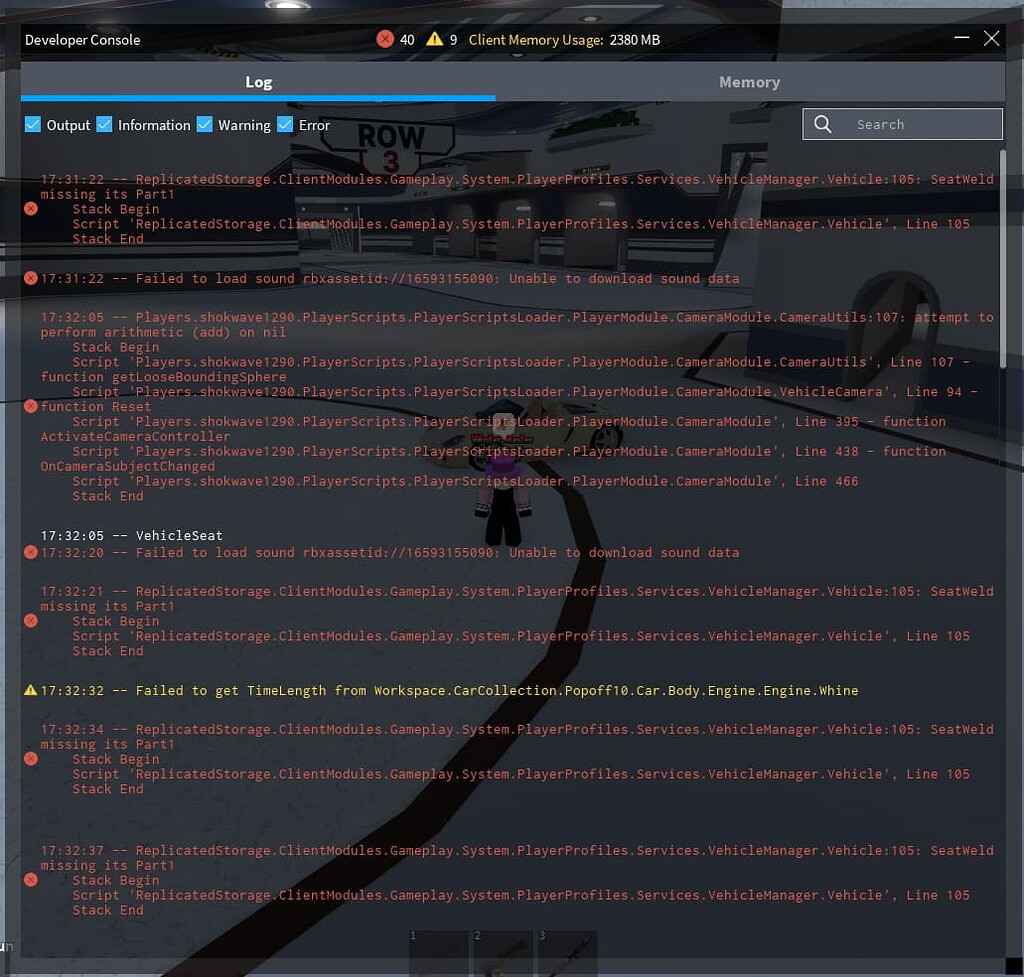Select hotbar slot 1 at the bottom
The height and width of the screenshot is (977, 1024).
coord(439,953)
